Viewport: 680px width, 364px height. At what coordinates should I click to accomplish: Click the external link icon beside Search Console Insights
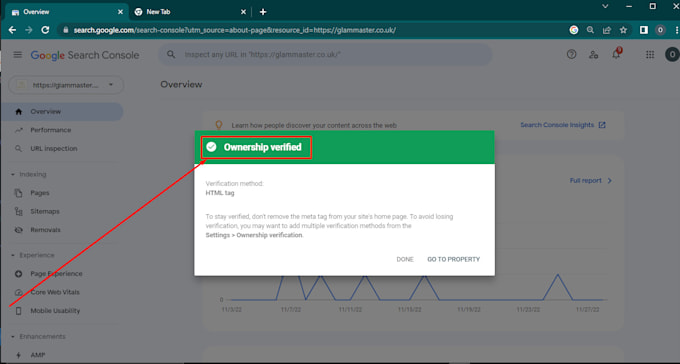[x=602, y=125]
